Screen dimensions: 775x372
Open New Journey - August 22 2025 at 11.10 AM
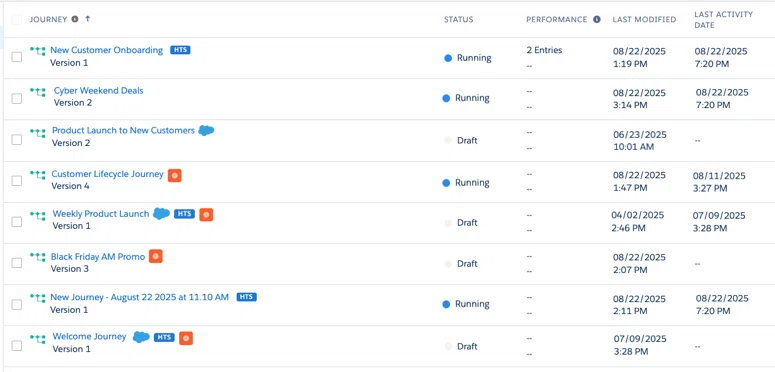pos(139,297)
